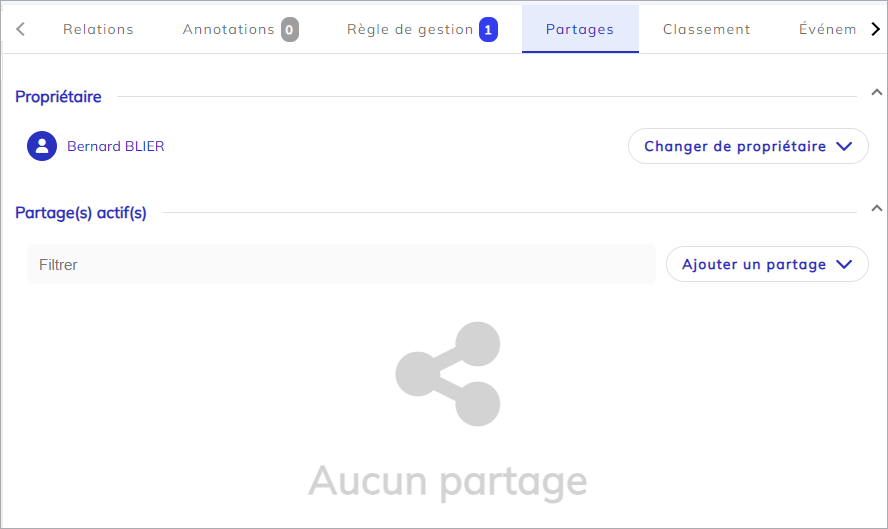Select the active Partages tab
The height and width of the screenshot is (529, 888).
click(580, 29)
